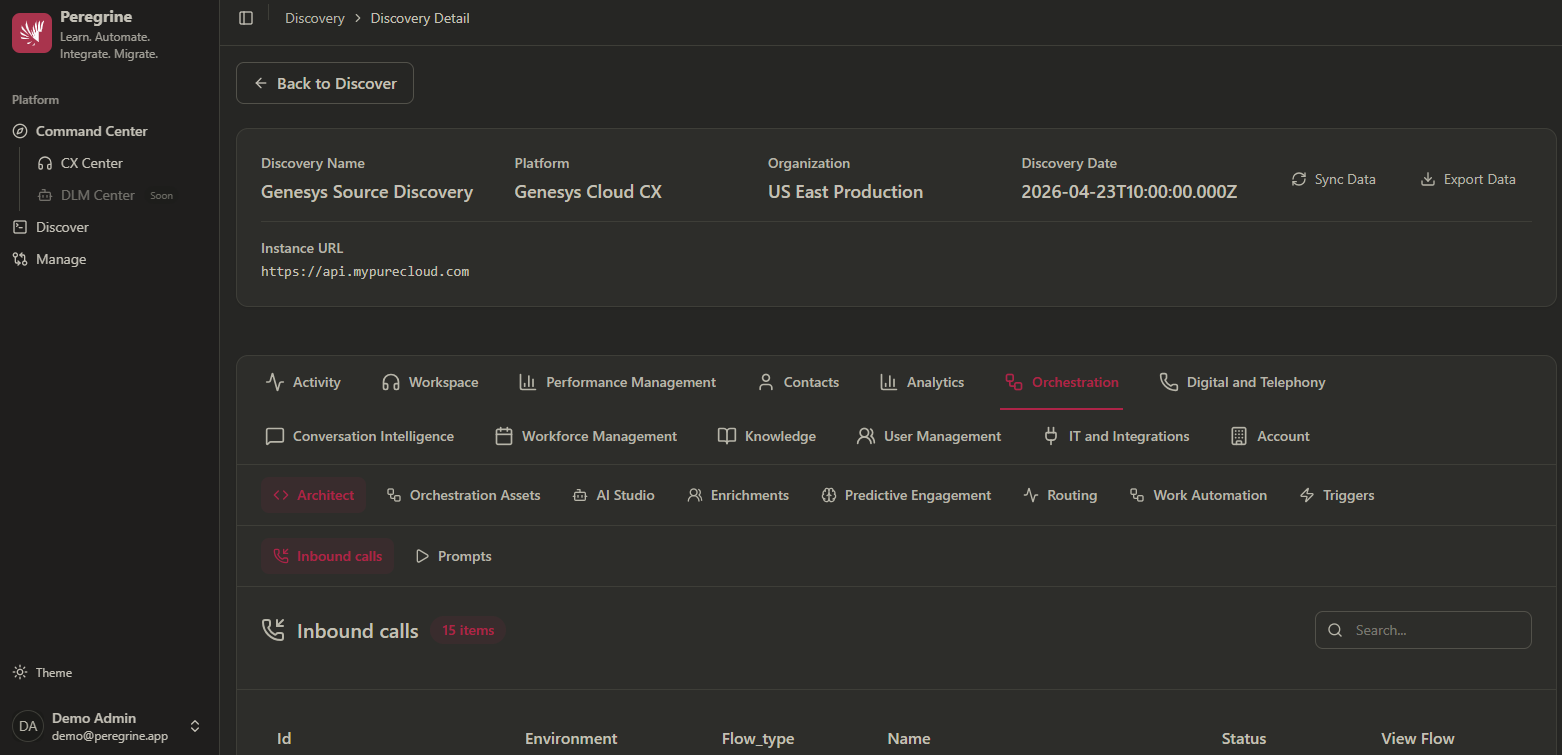Image resolution: width=1562 pixels, height=755 pixels.
Task: Click the Inbound calls phone heading icon
Action: (x=273, y=630)
